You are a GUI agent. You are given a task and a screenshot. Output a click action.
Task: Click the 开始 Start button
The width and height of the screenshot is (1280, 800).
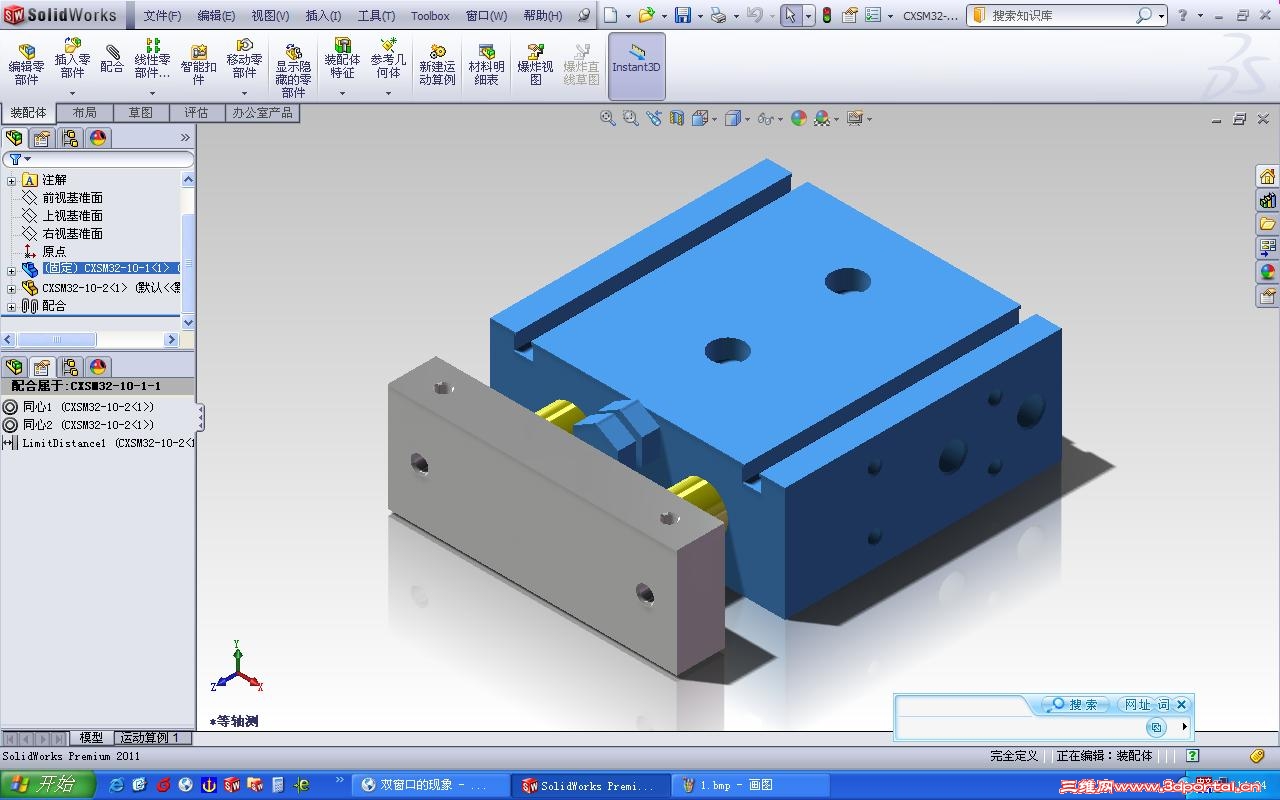(47, 785)
